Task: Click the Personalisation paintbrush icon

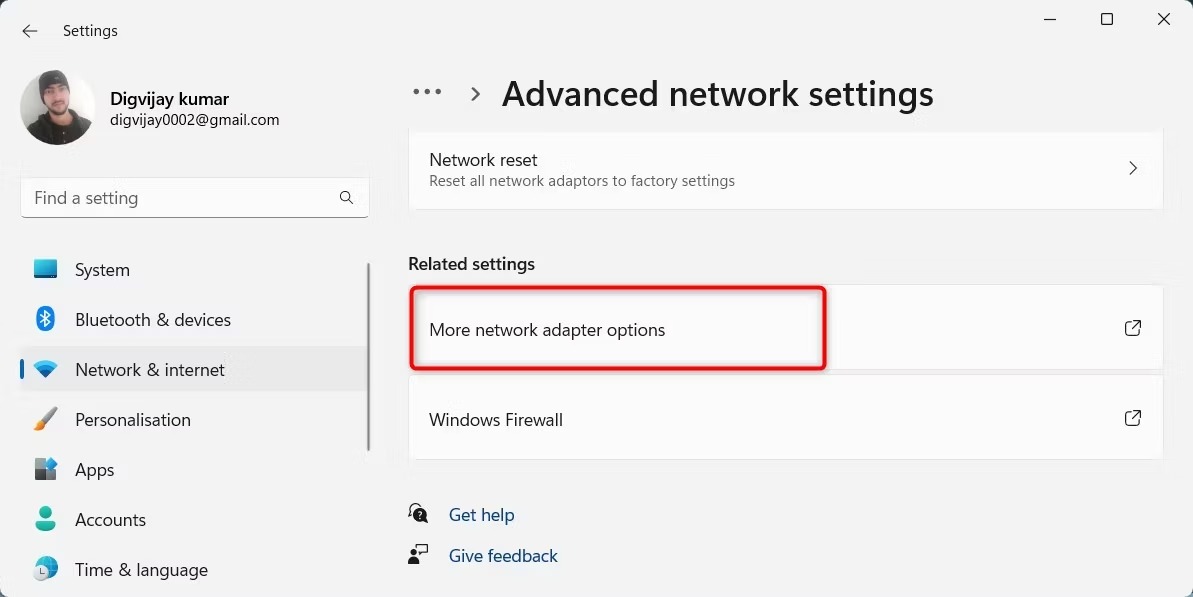Action: pos(46,419)
